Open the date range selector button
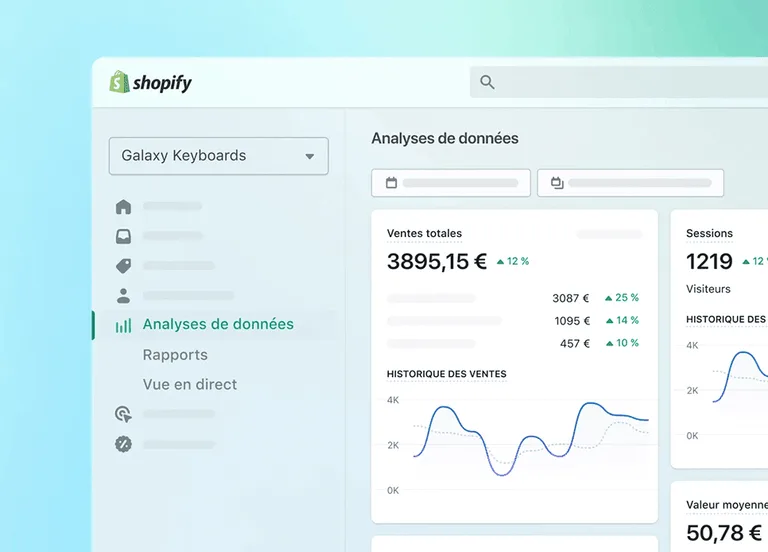This screenshot has width=768, height=552. tap(451, 183)
